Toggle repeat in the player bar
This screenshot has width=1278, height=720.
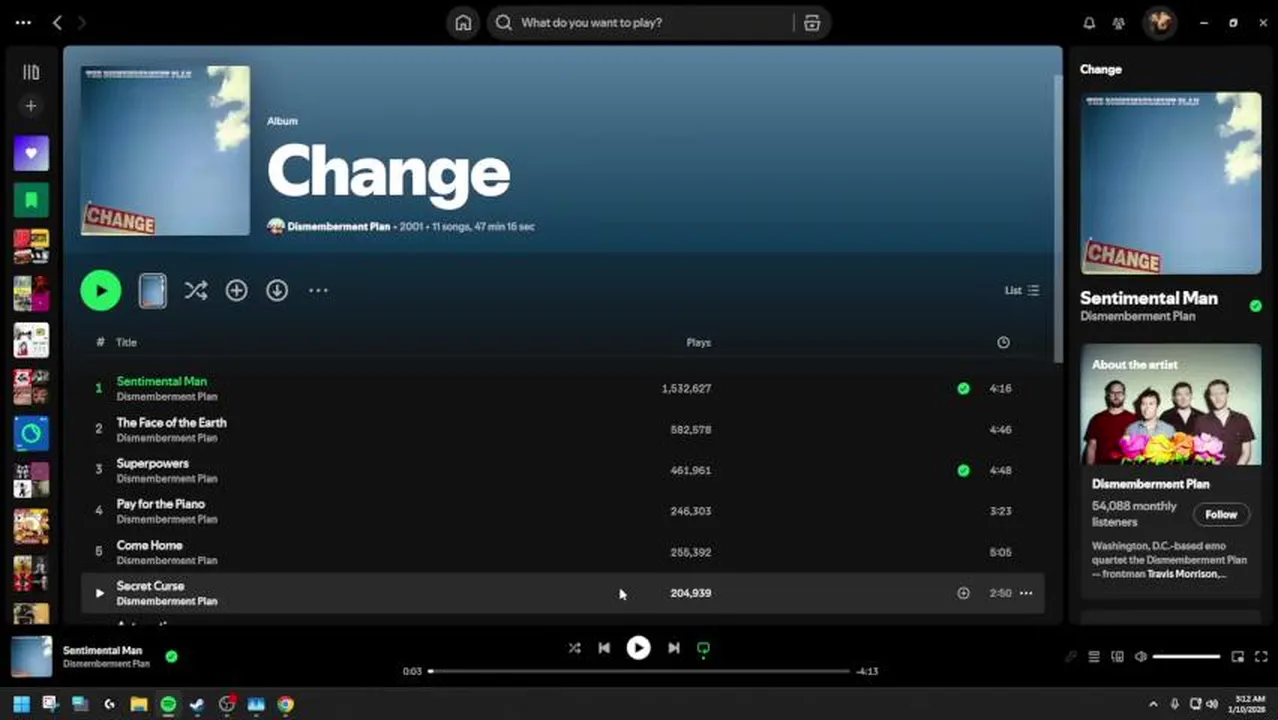click(x=703, y=648)
